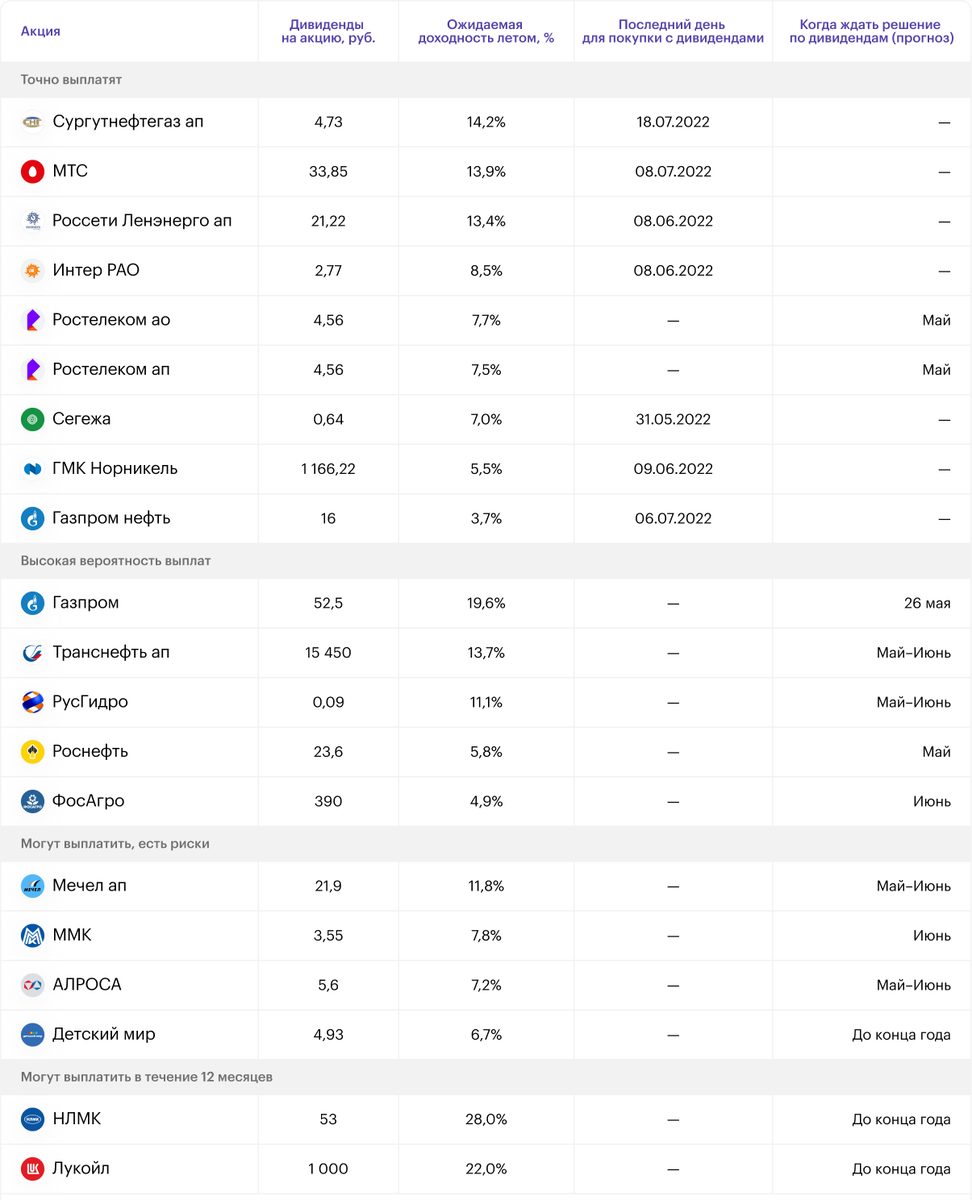Click the red Лукойл logo icon
Screen dimensions: 972x1200
33,1169
